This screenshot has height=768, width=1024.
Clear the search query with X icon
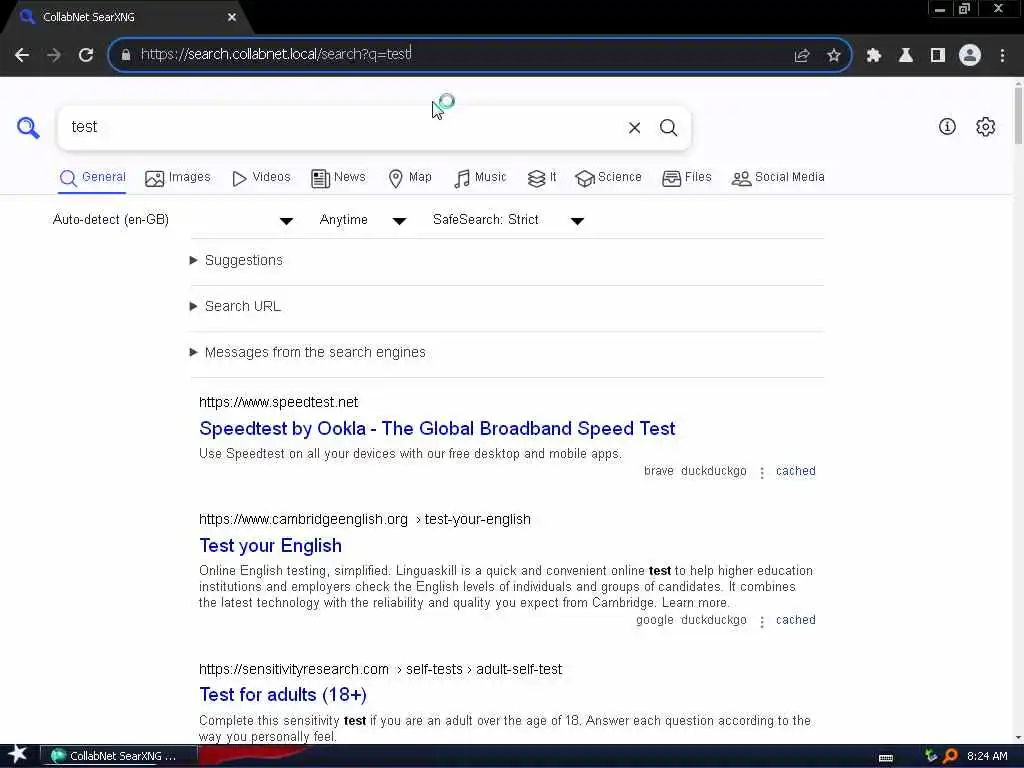click(634, 127)
